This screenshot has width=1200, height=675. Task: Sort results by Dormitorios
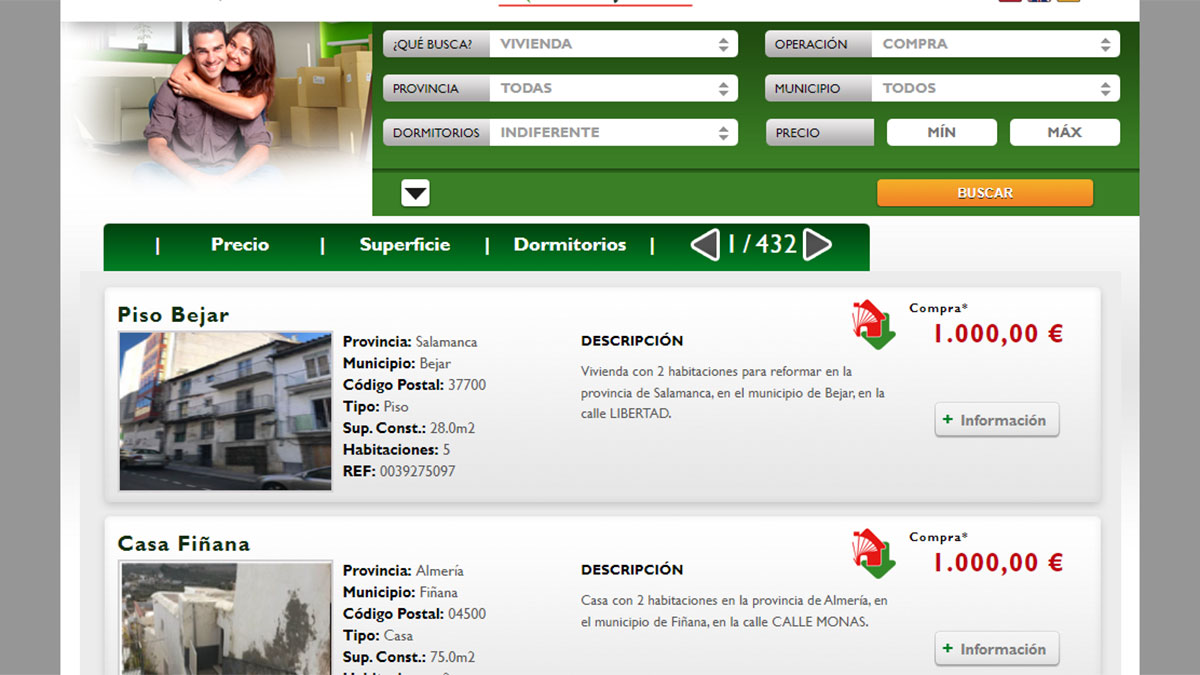[570, 245]
